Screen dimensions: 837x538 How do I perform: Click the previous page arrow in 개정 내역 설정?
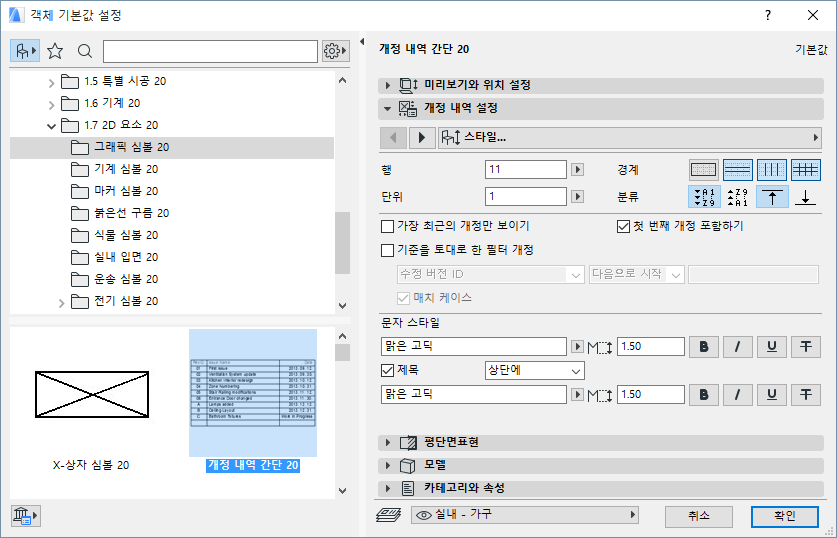pos(393,138)
